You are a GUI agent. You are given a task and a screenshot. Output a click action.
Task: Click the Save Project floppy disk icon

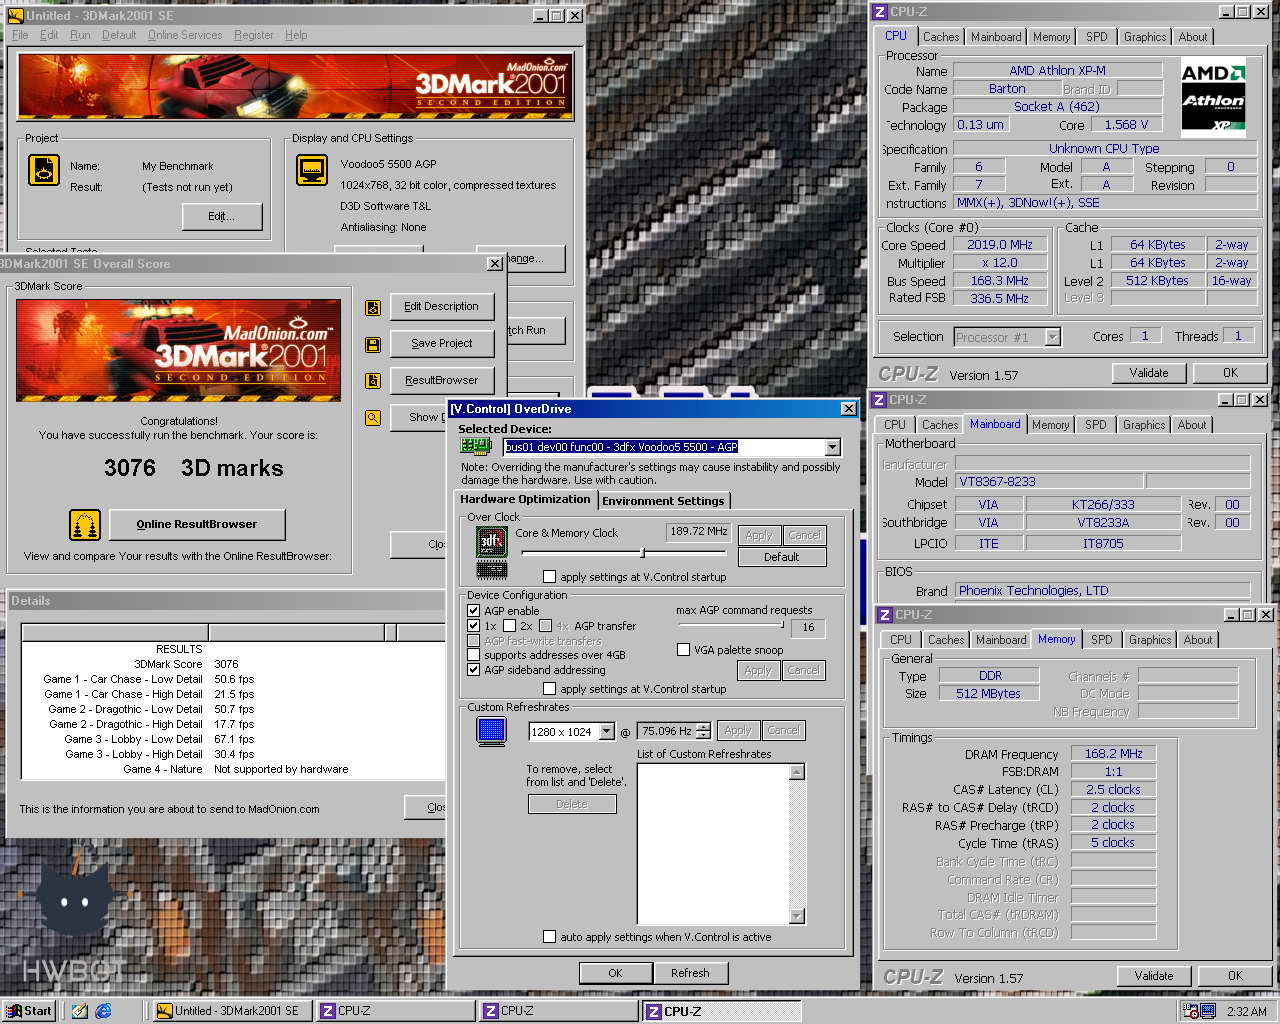pyautogui.click(x=373, y=344)
